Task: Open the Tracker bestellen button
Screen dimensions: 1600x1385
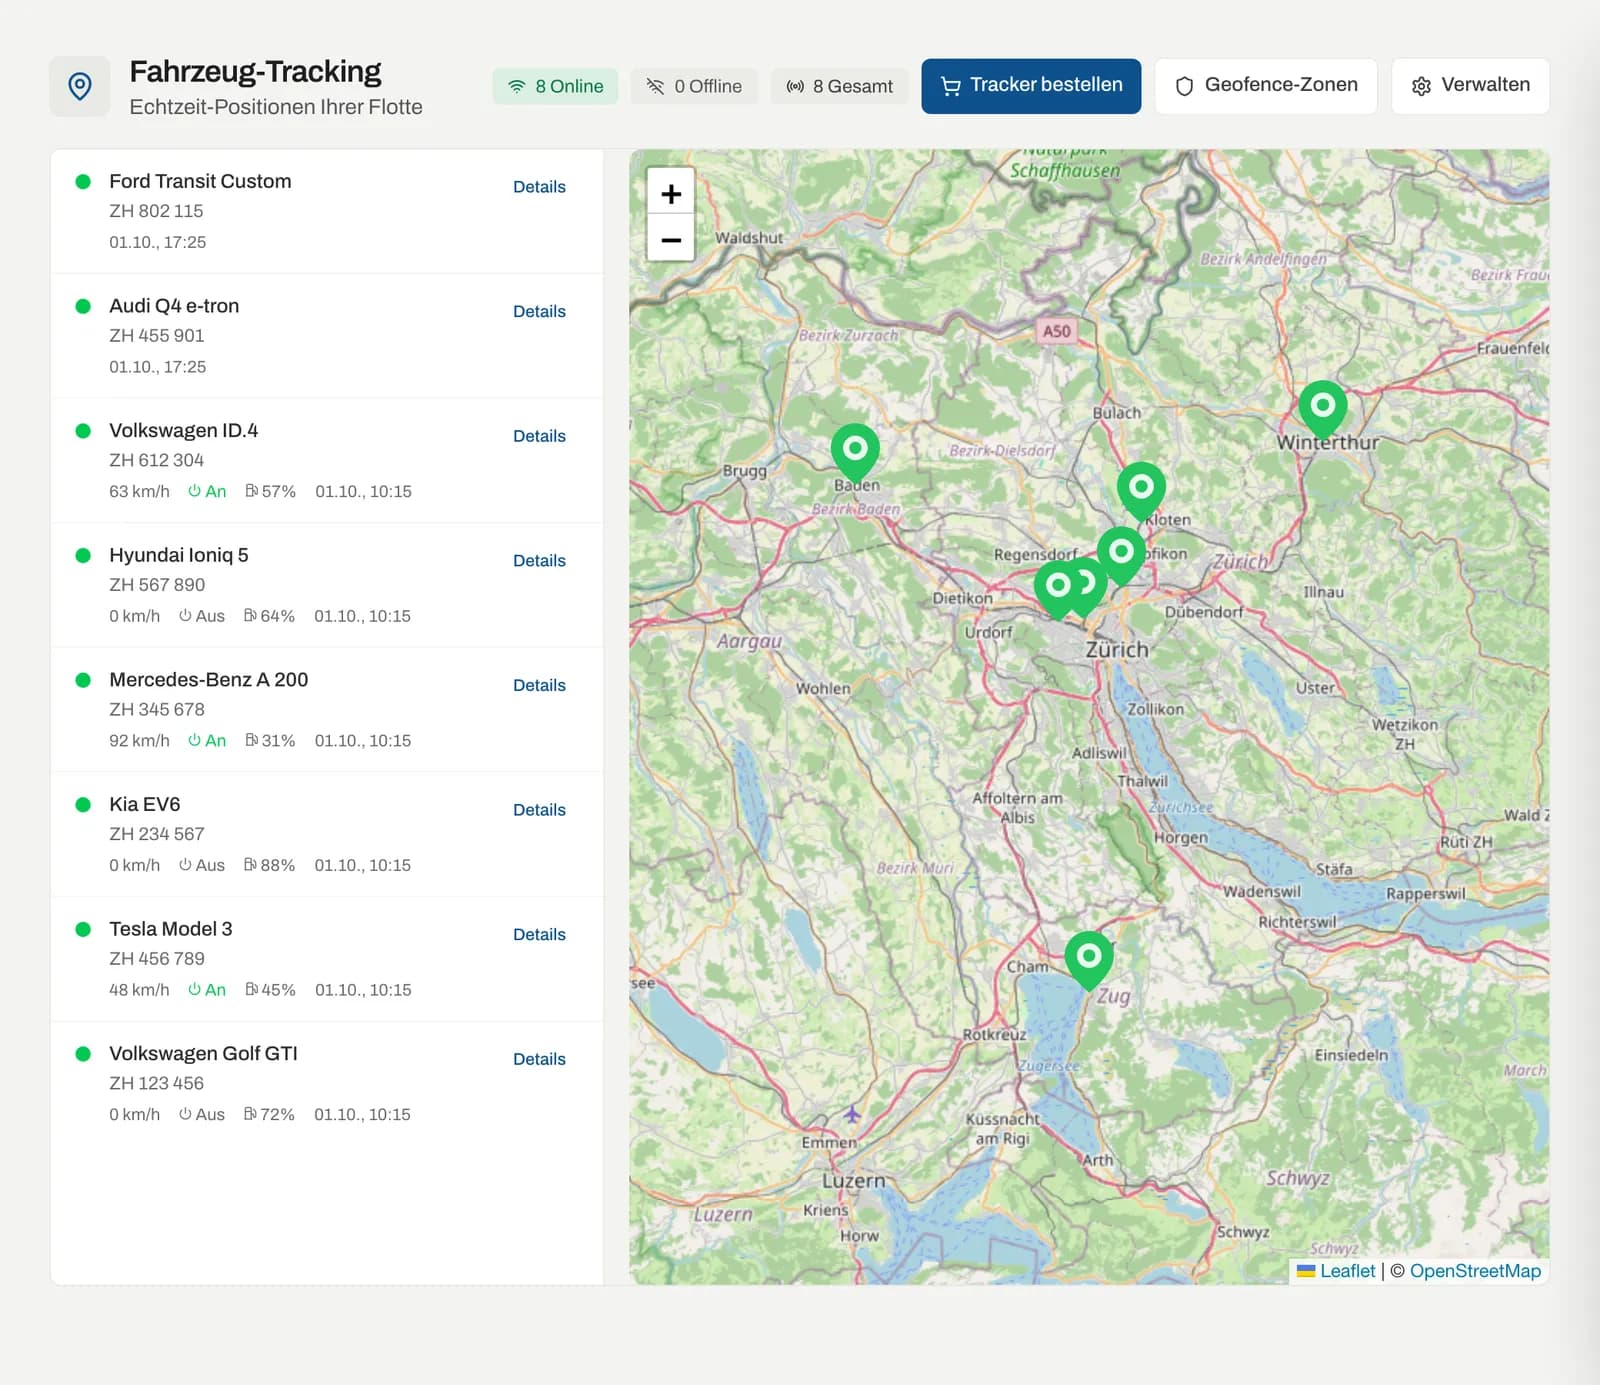Action: (1031, 86)
